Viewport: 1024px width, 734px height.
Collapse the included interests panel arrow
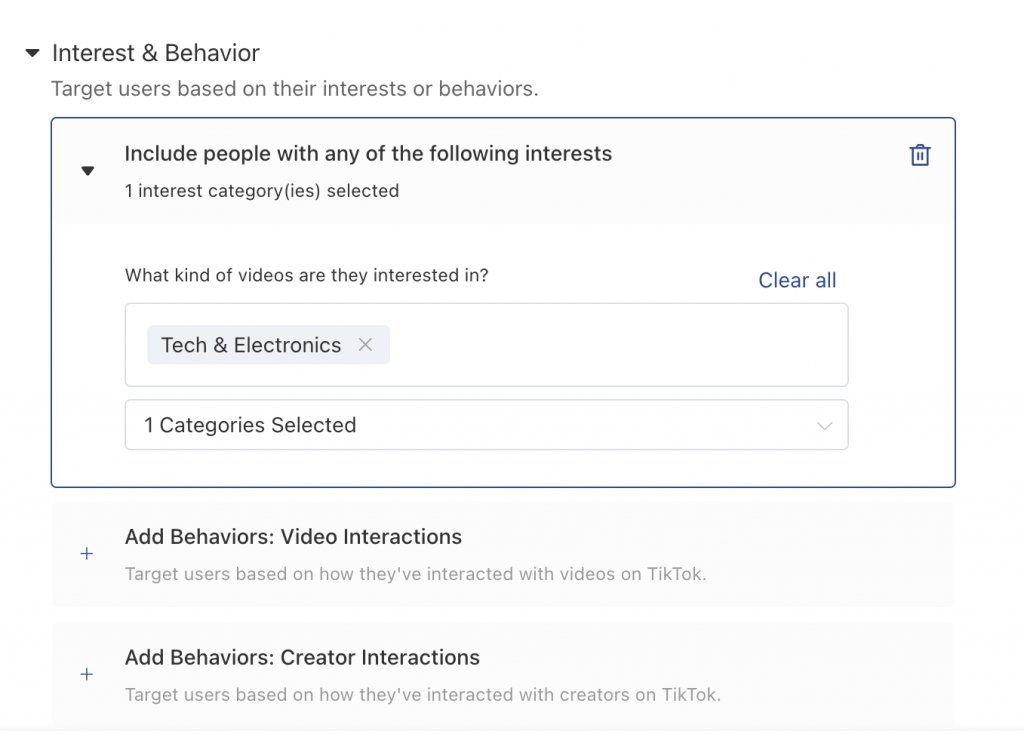[88, 171]
